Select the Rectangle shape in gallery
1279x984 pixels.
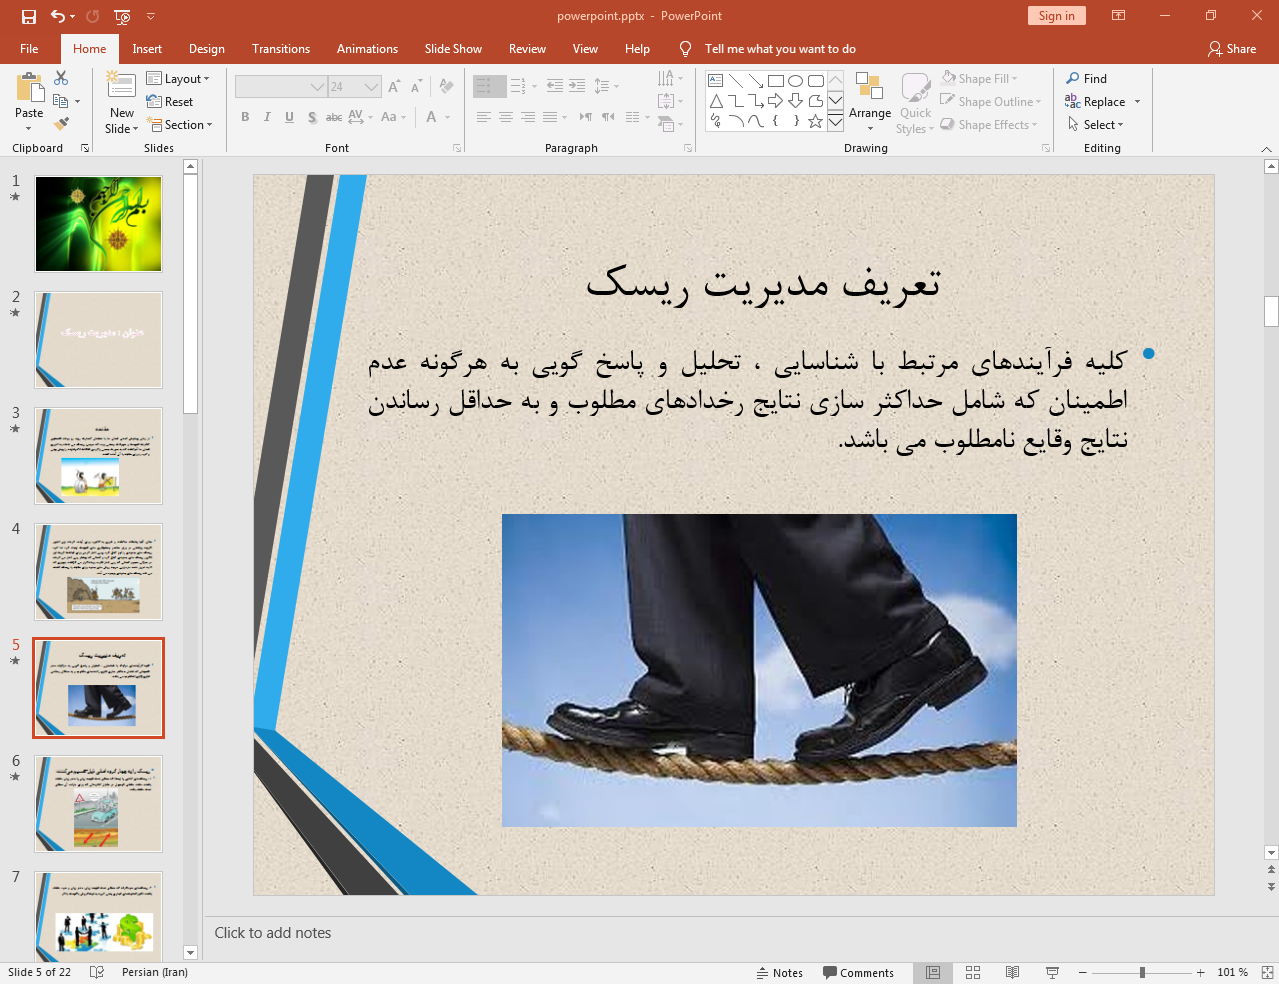776,81
